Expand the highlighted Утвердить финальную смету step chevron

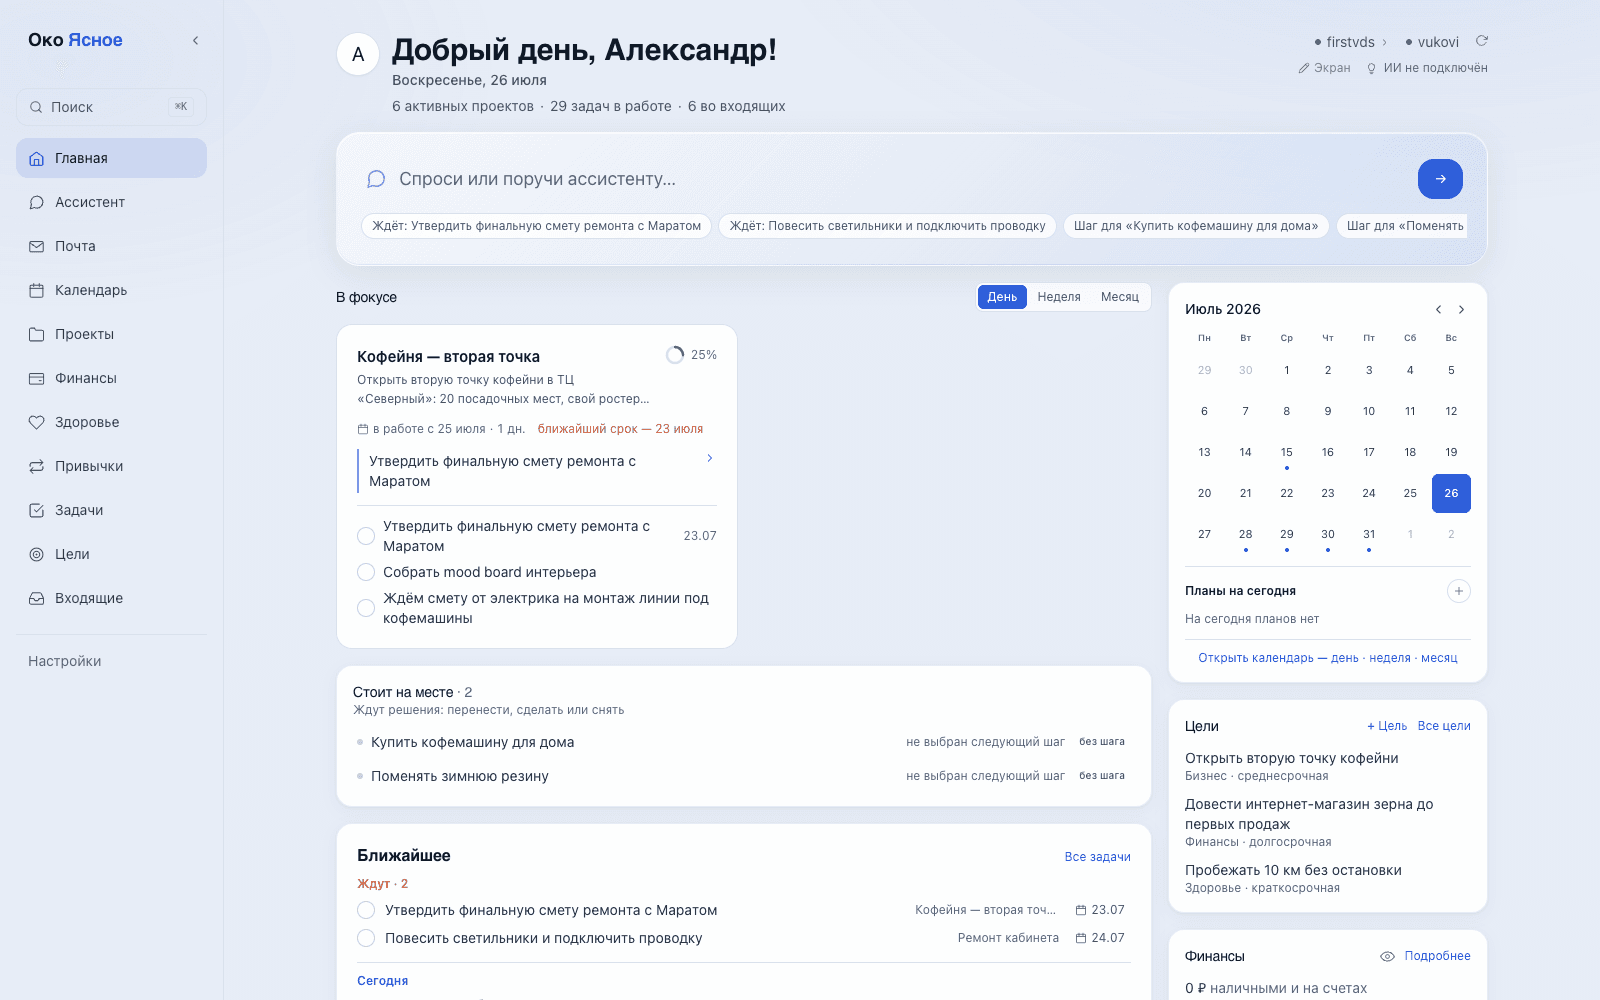point(710,458)
